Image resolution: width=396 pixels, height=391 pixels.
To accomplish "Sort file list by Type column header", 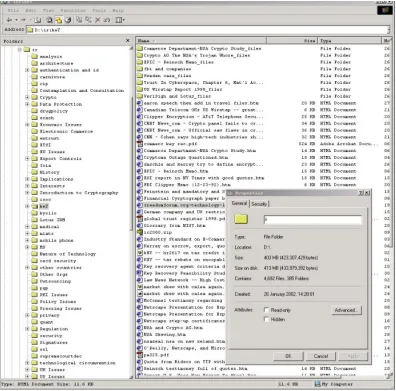I will (349, 41).
